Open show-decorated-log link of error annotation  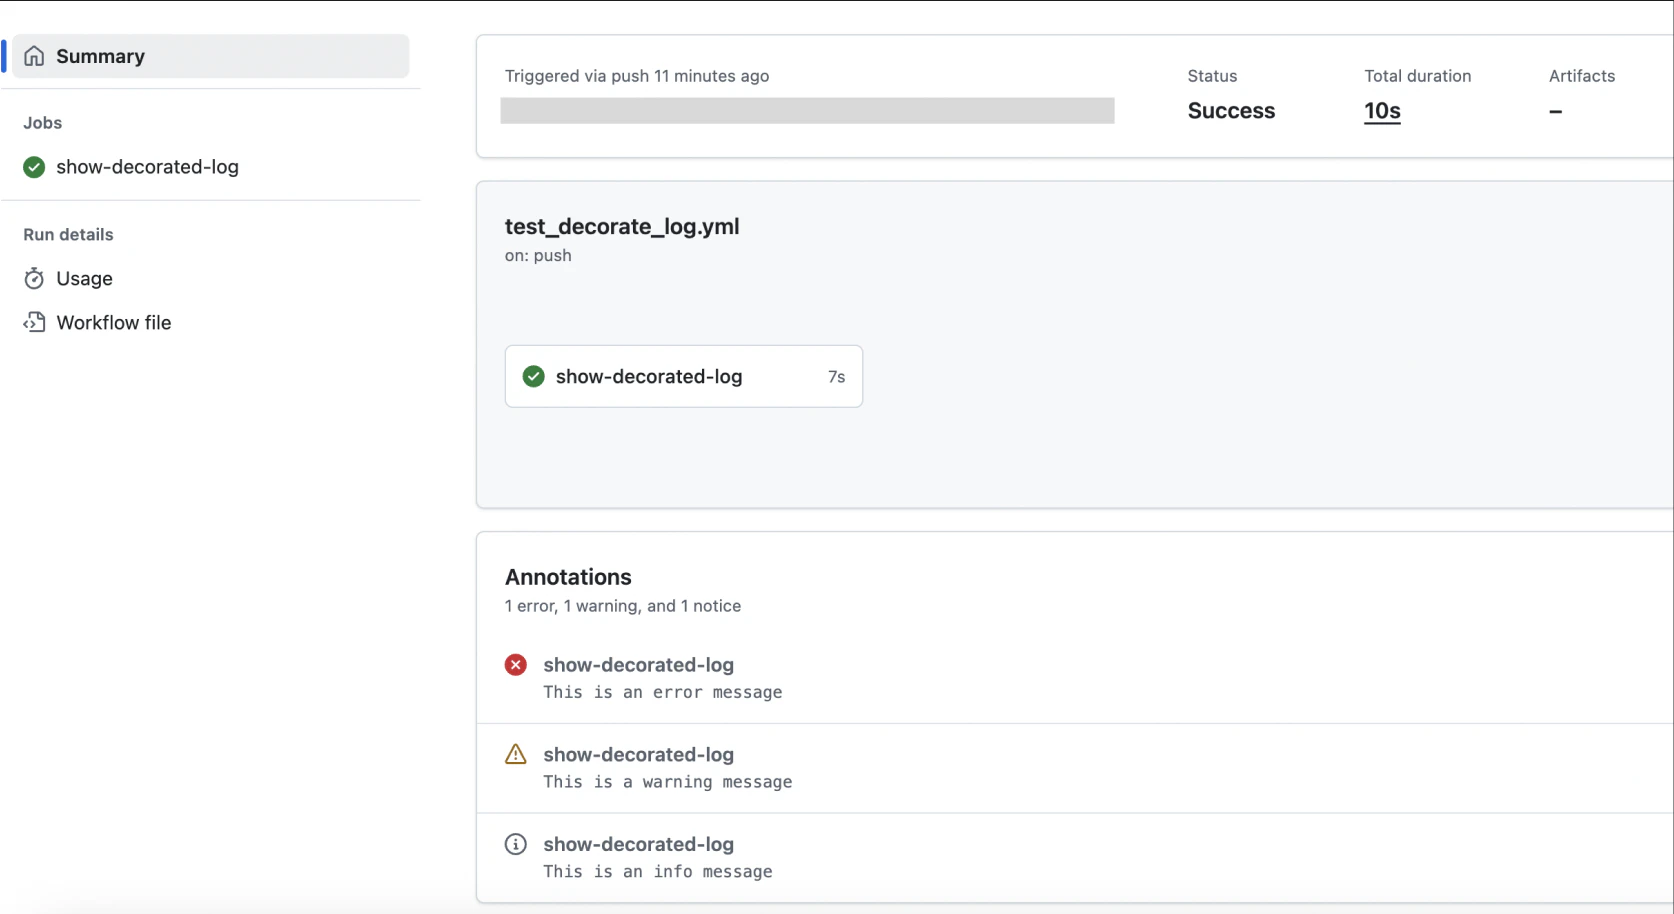639,665
